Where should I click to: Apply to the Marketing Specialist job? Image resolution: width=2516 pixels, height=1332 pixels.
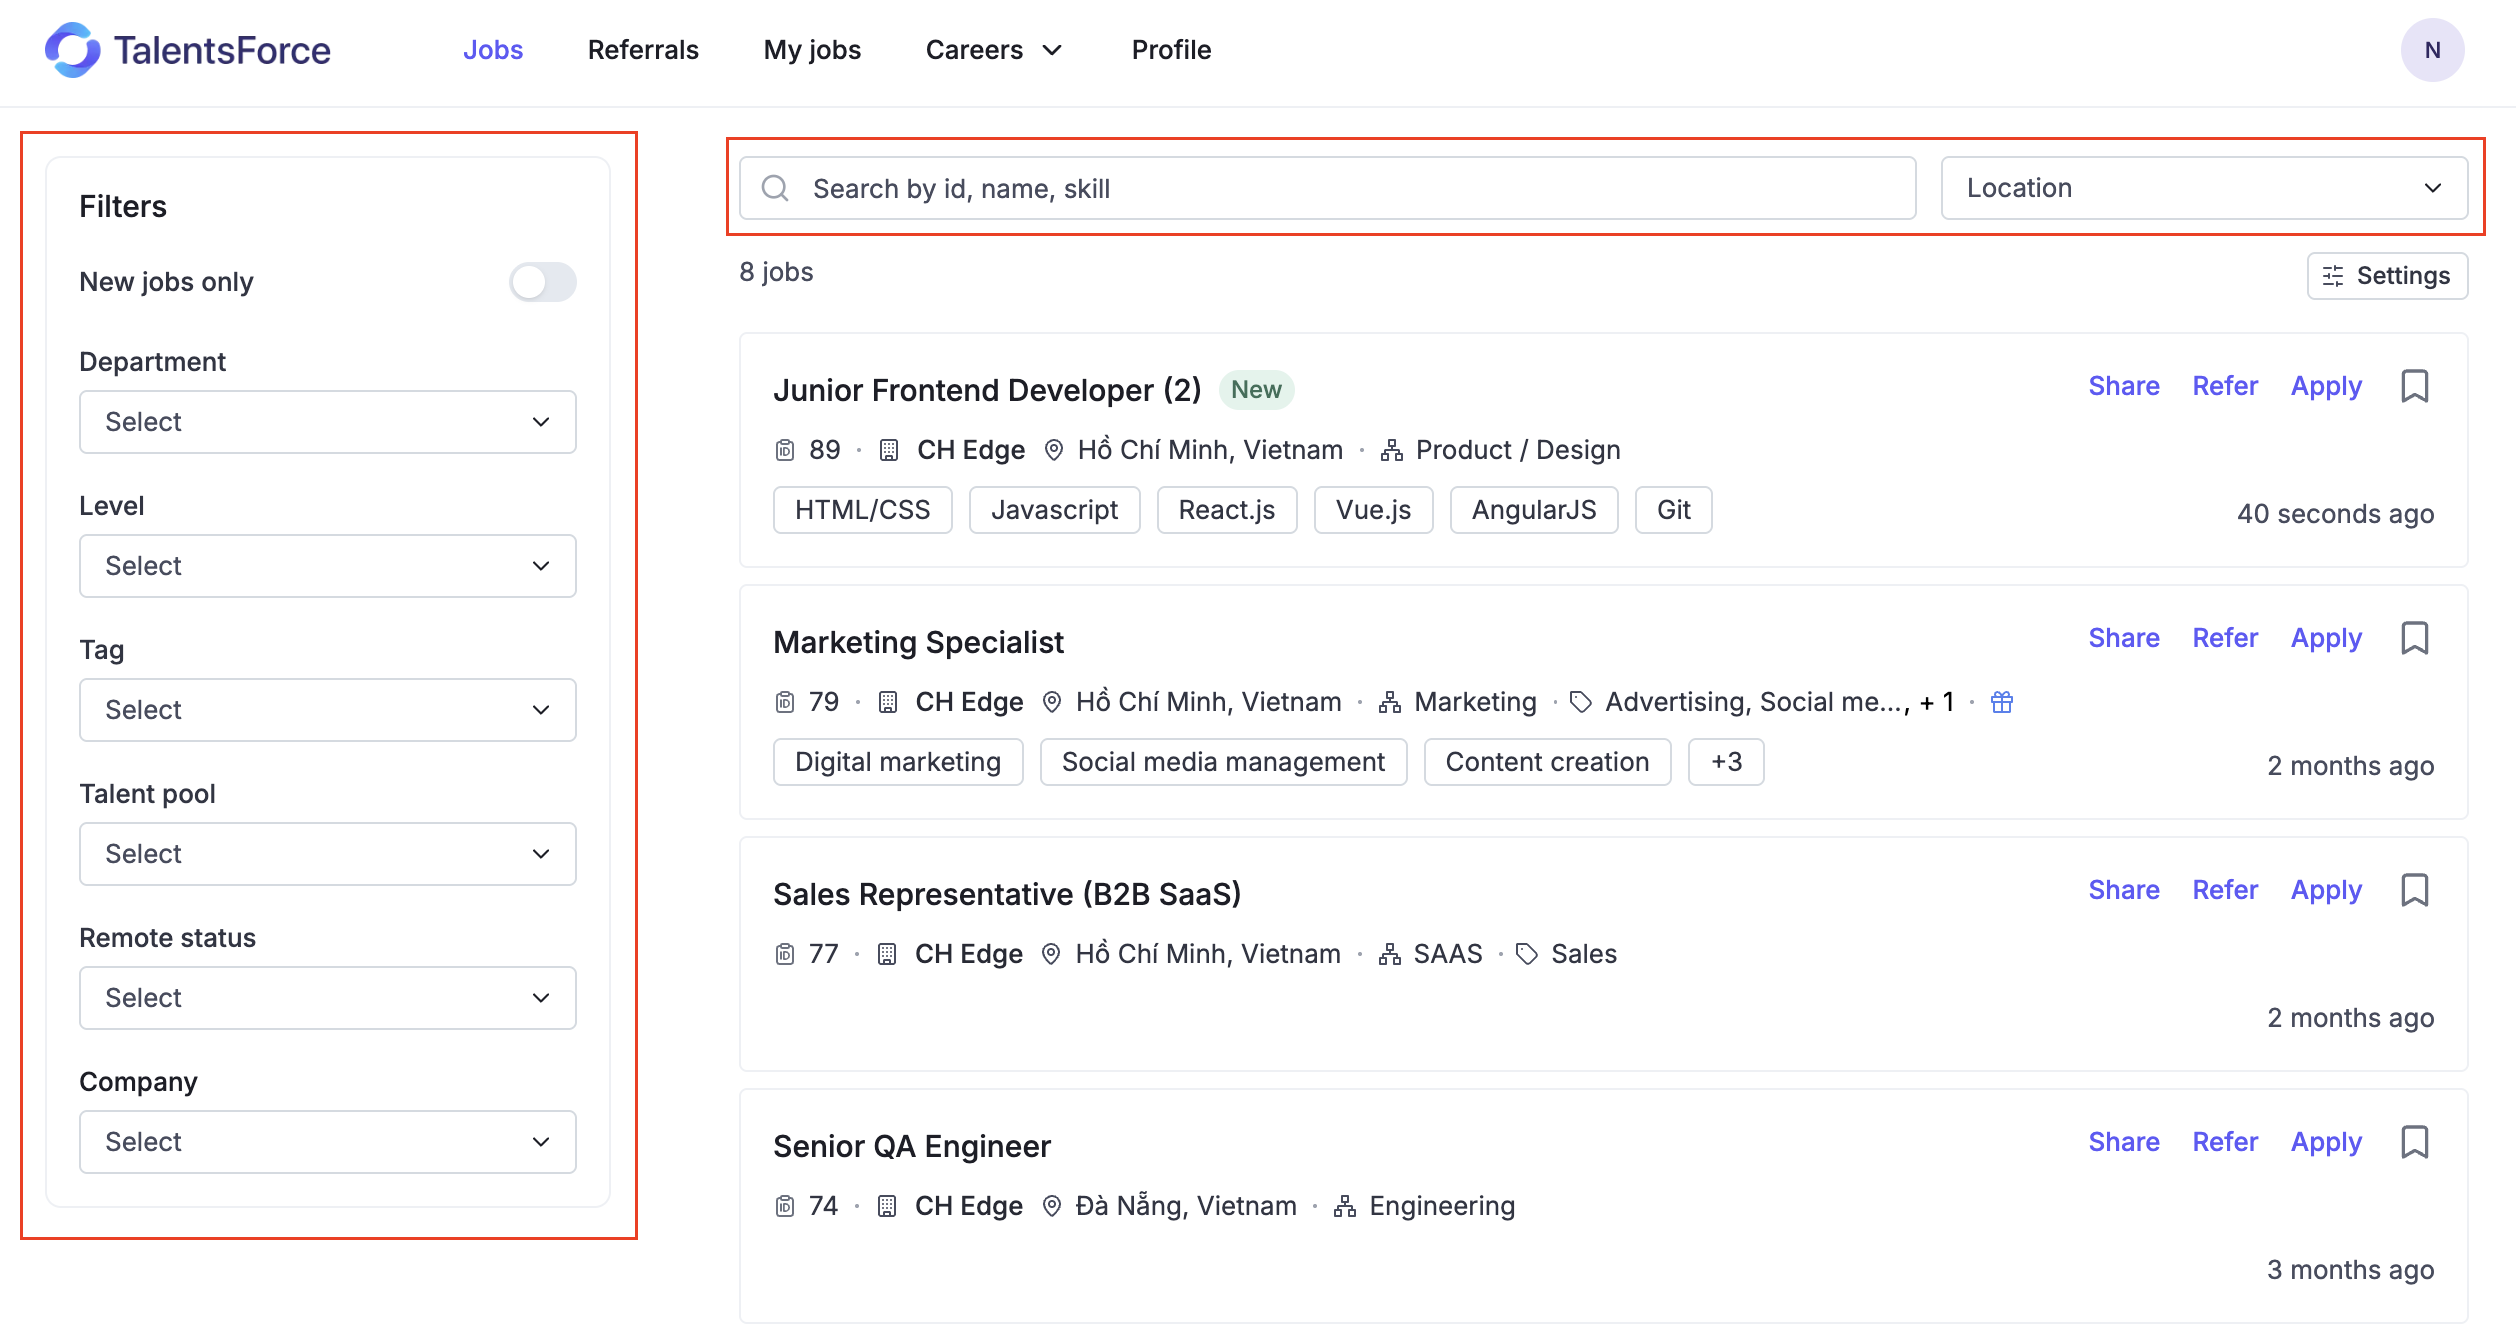pos(2325,638)
